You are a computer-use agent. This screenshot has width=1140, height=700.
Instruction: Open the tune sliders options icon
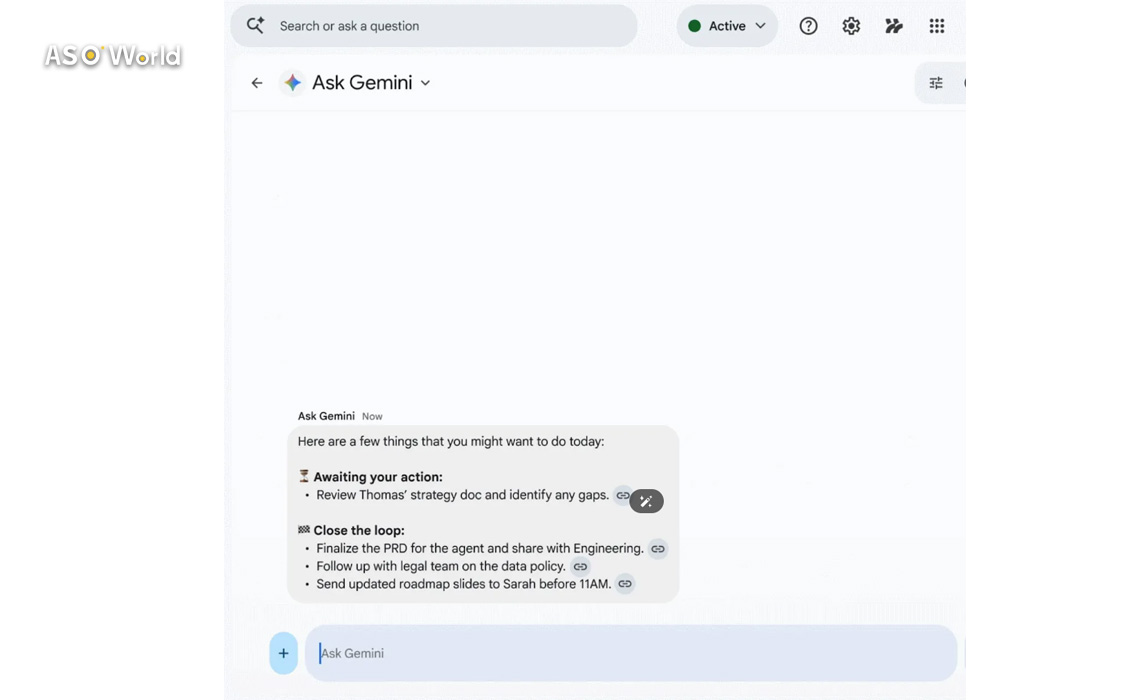(936, 83)
